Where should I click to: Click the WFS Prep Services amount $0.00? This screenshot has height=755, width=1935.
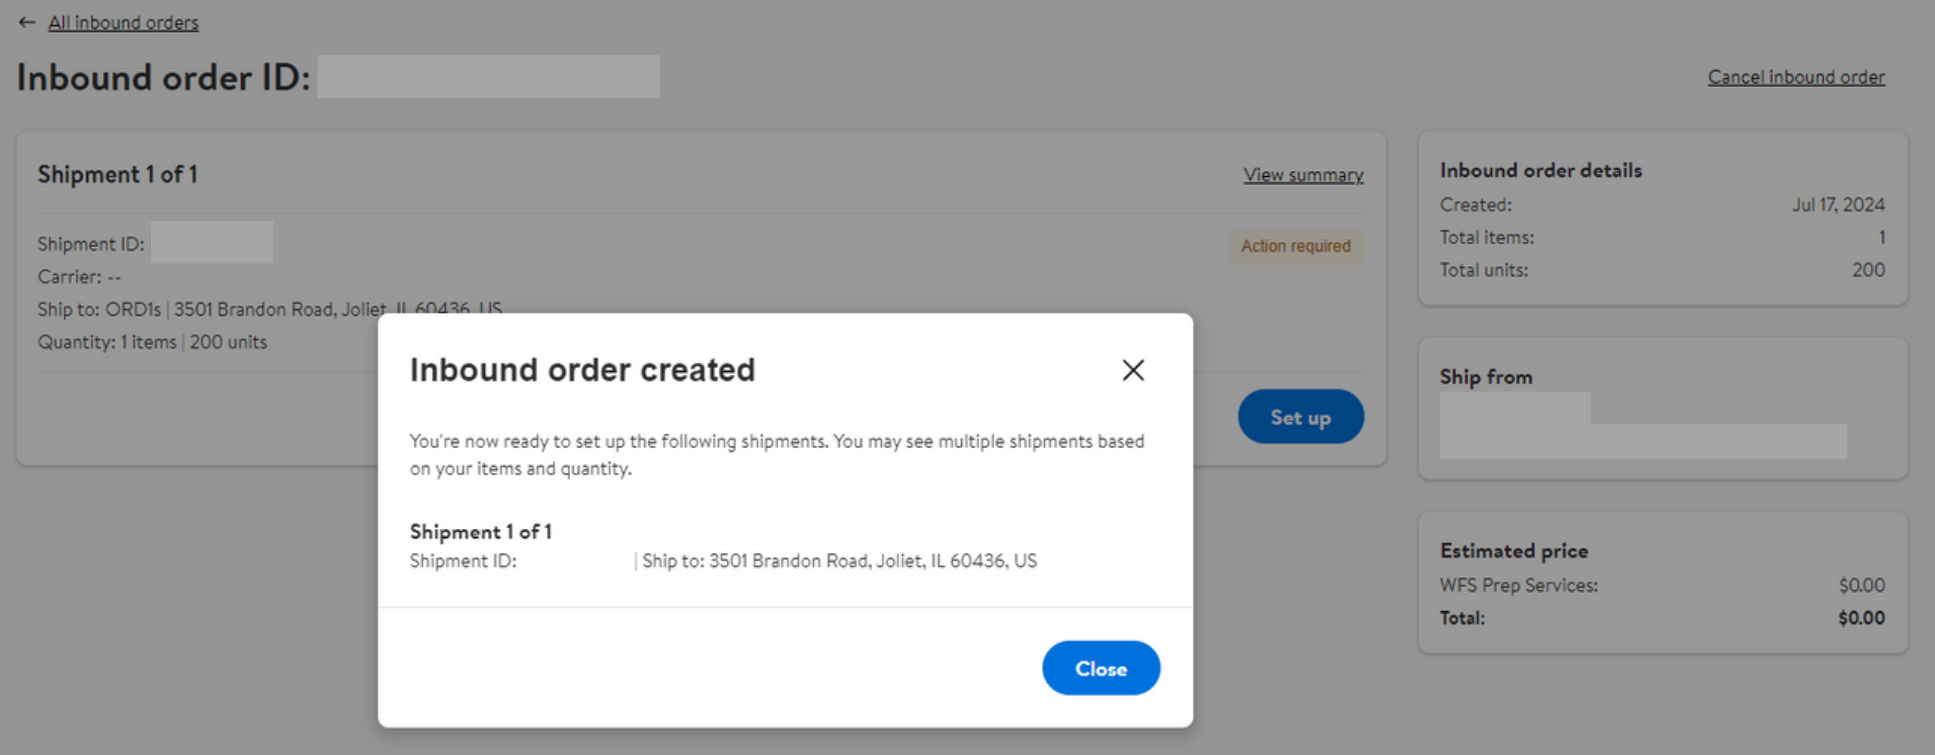[x=1861, y=585]
